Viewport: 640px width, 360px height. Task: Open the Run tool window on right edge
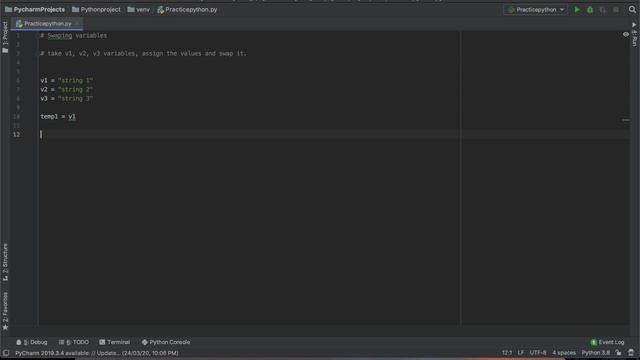coord(634,35)
